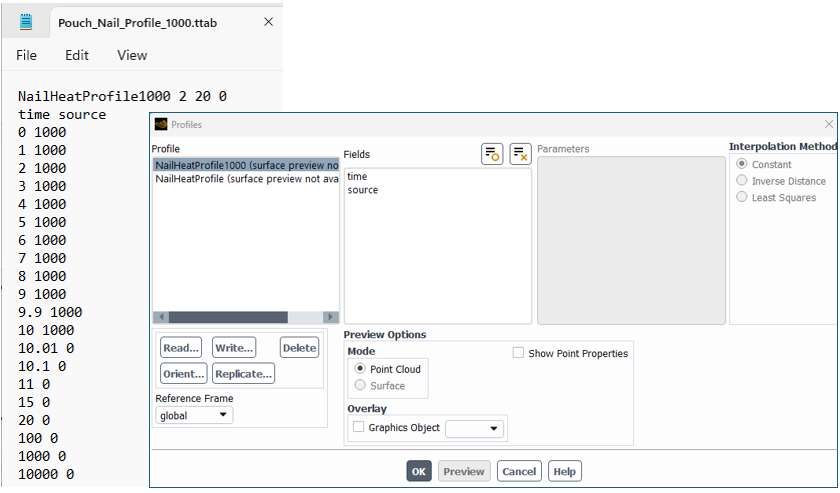840x493 pixels.
Task: Click the Write... button
Action: tap(234, 348)
